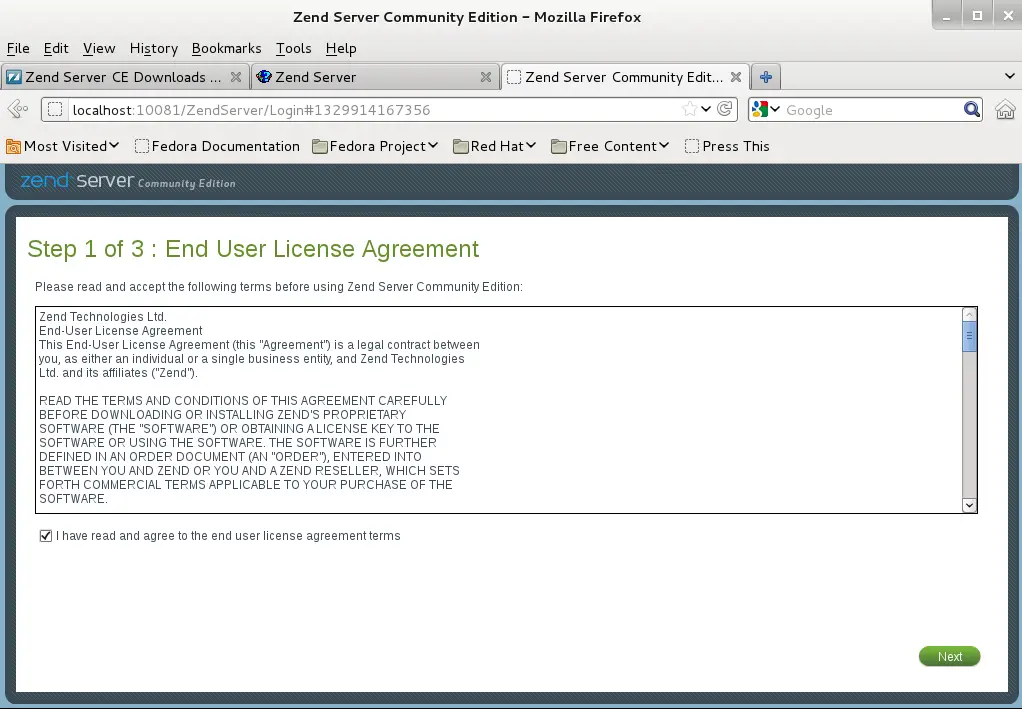Open the Bookmarks menu

click(x=226, y=48)
